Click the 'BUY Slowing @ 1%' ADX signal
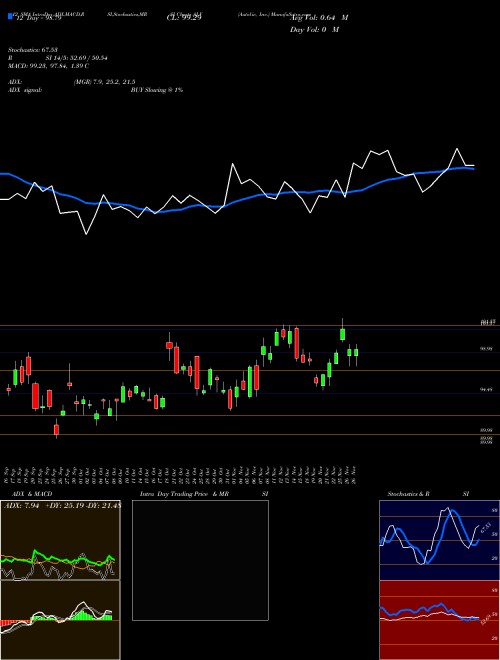Screen dimensions: 500x660 (x=157, y=90)
